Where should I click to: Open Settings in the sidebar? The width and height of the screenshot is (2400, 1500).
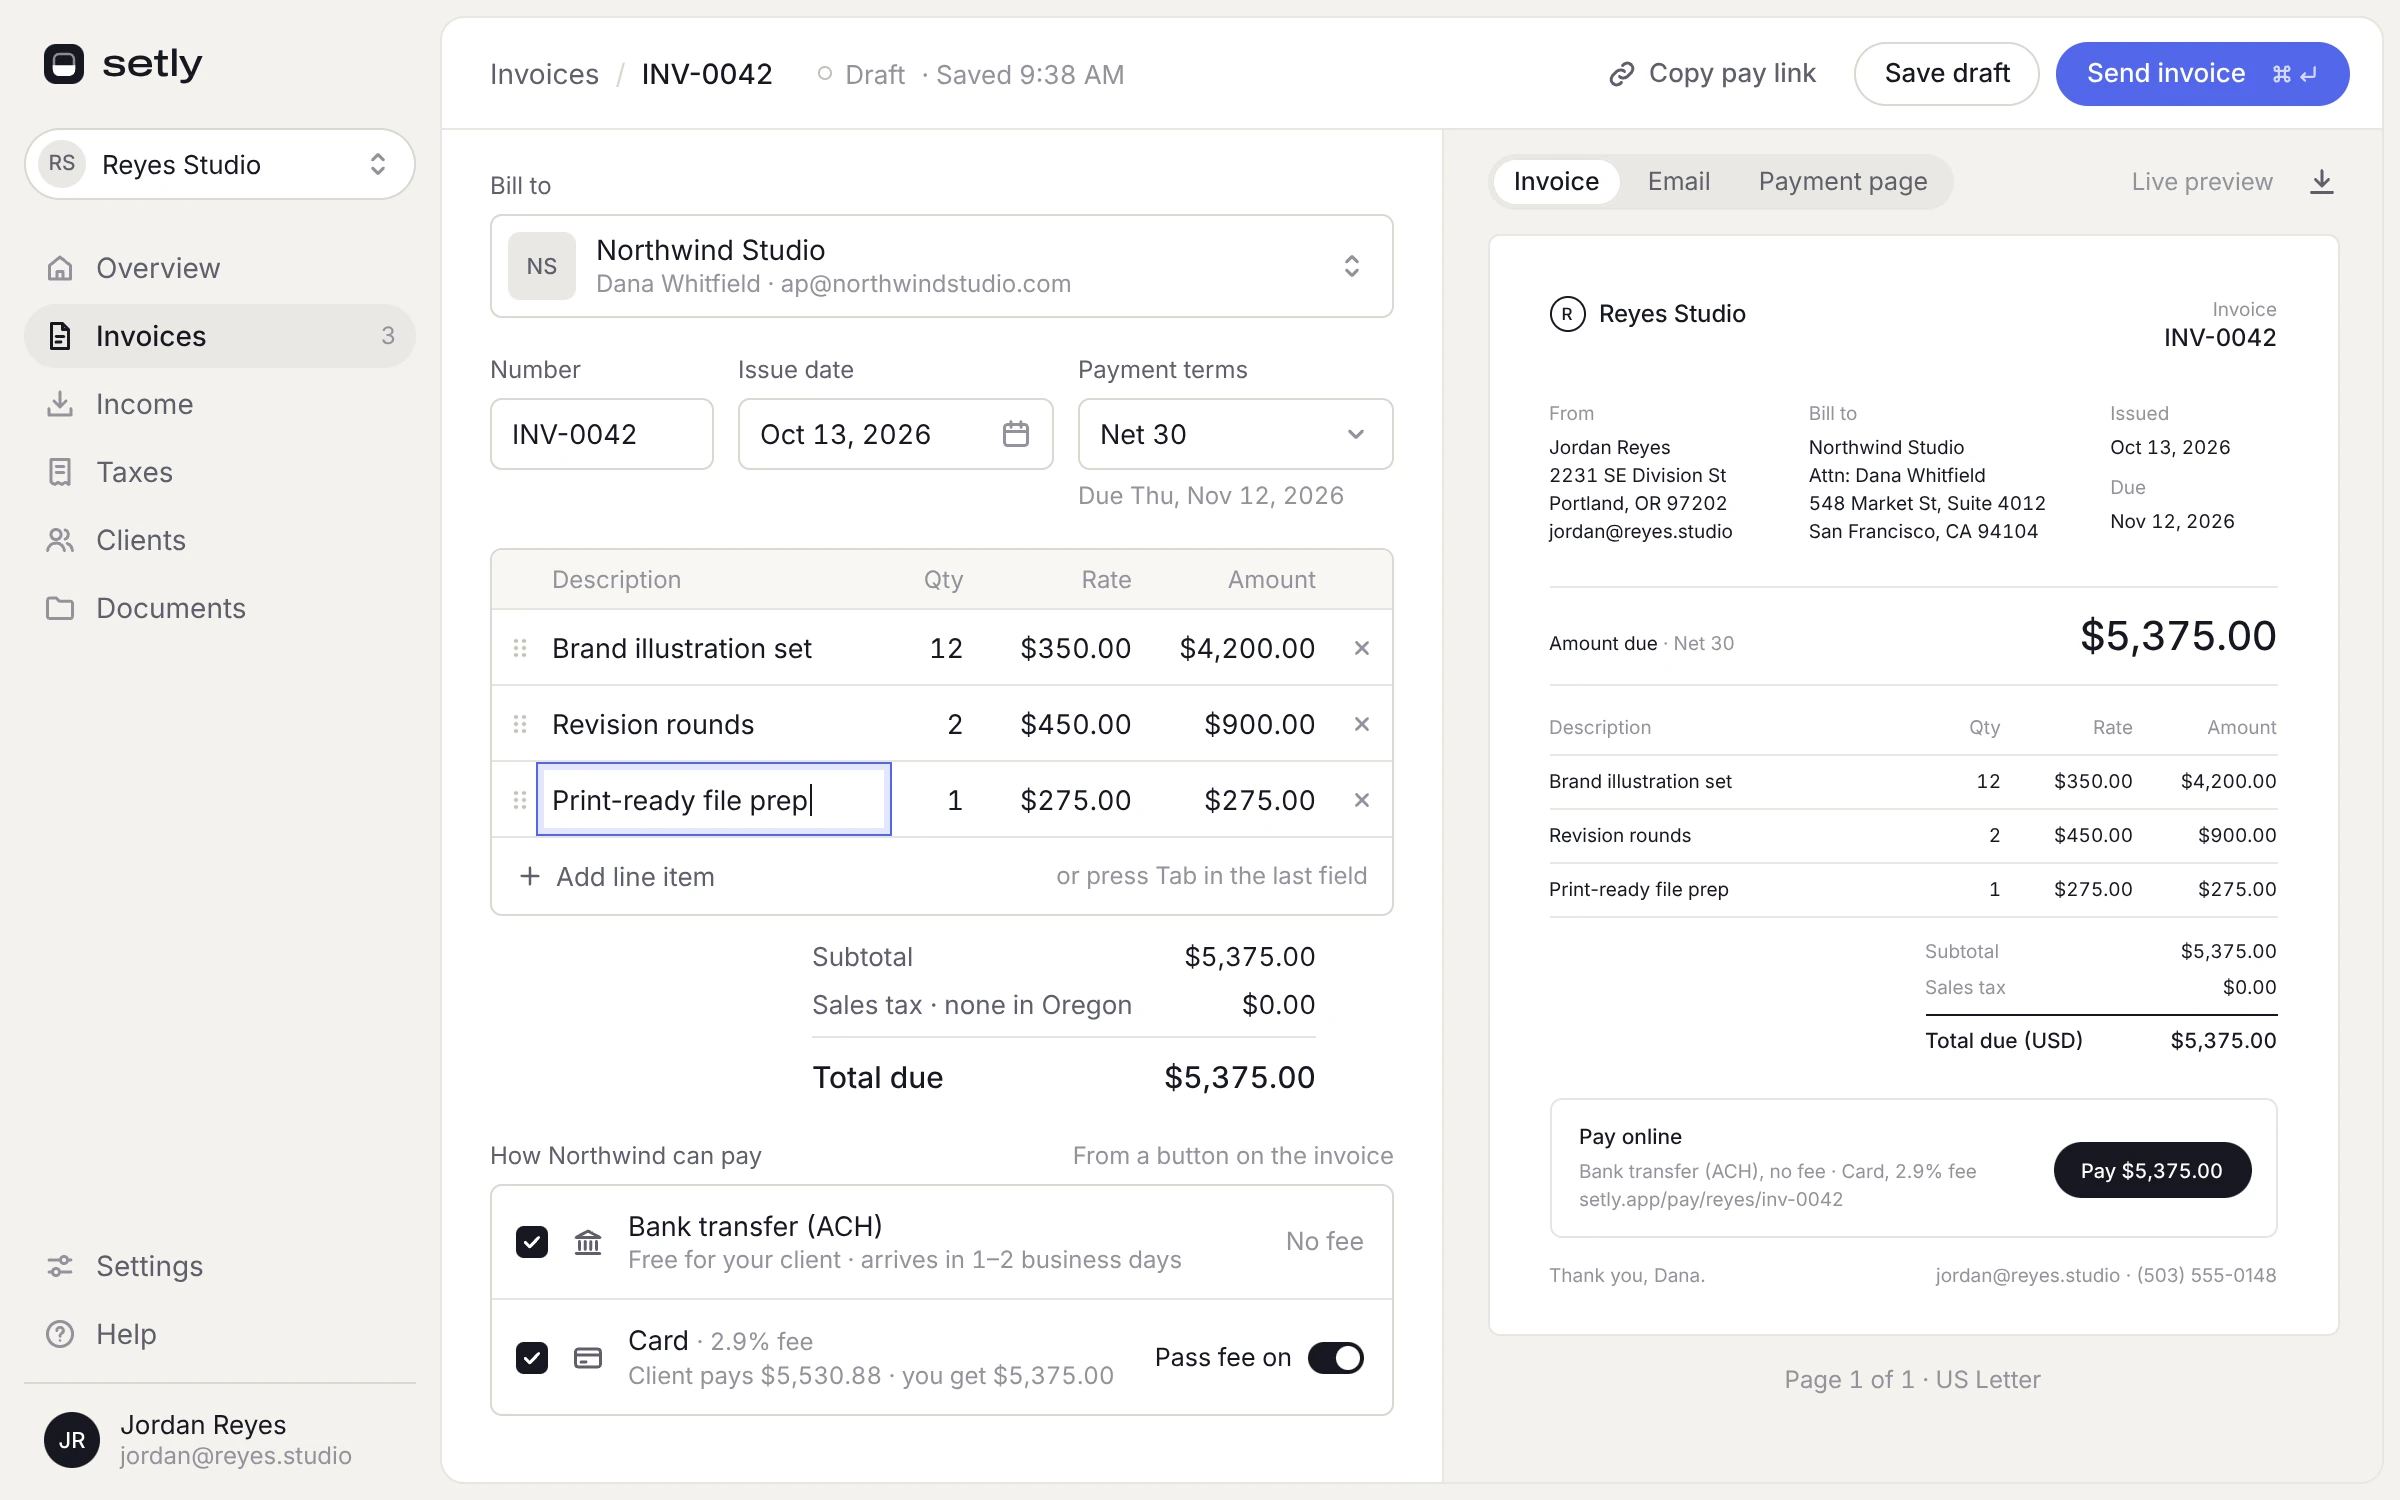220,1266
